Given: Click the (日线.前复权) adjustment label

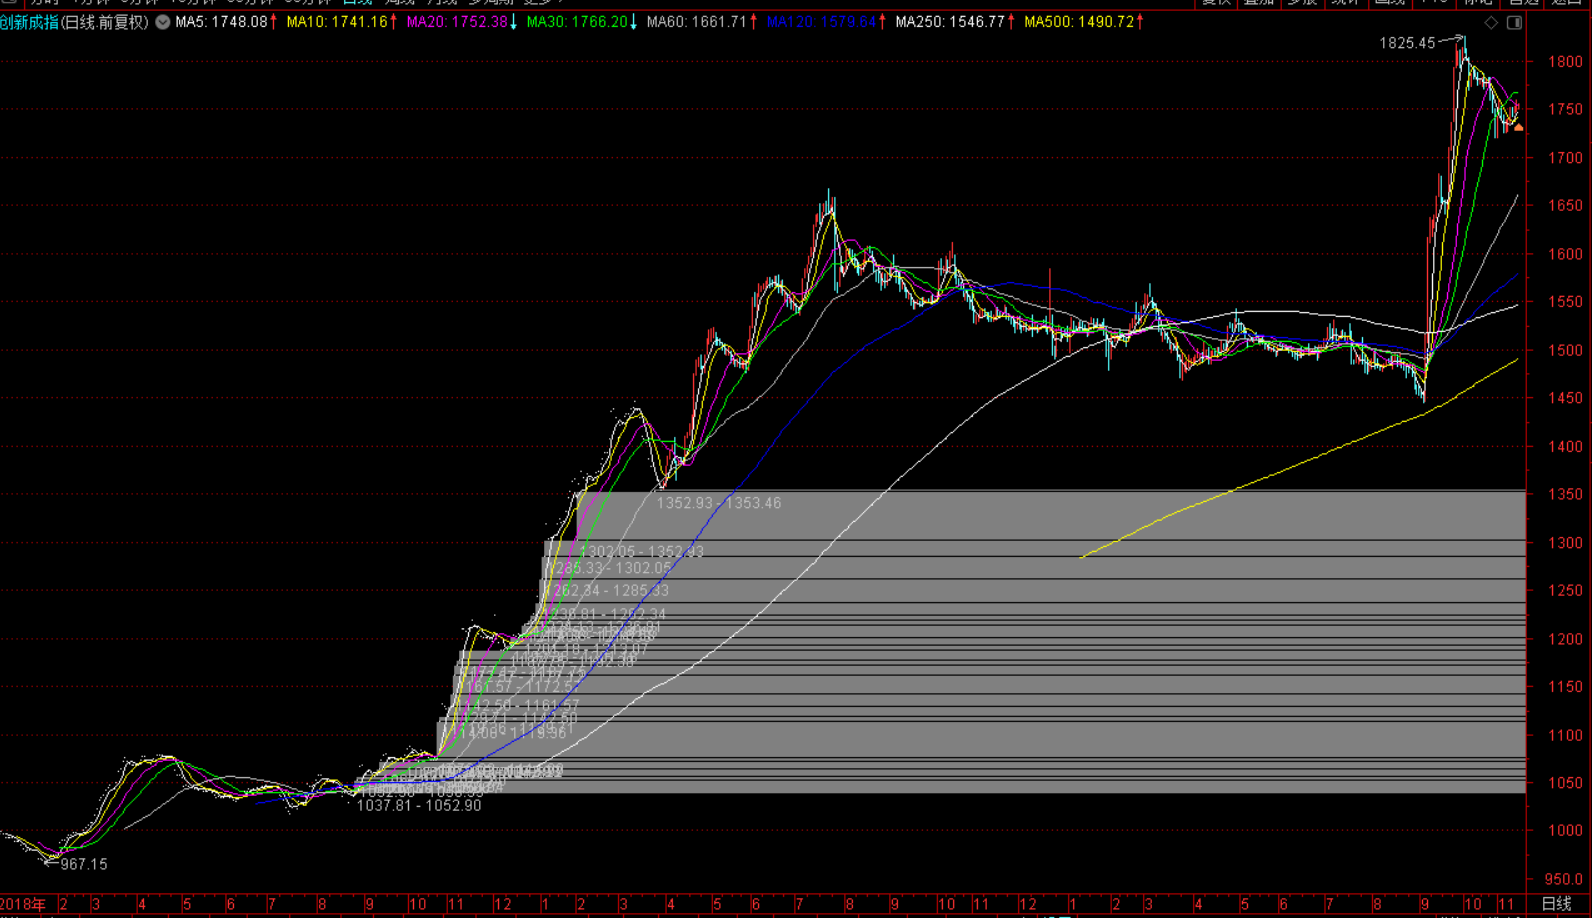Looking at the screenshot, I should pos(104,22).
